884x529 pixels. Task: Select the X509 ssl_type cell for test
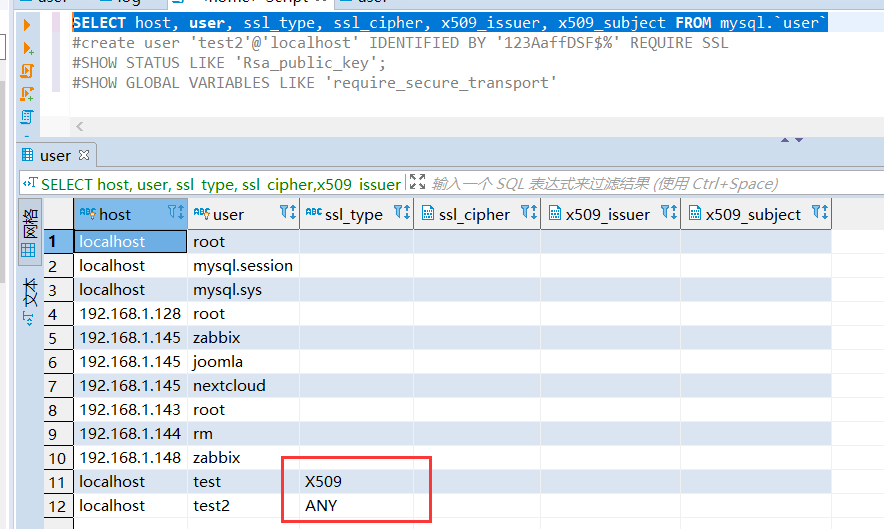pyautogui.click(x=355, y=482)
